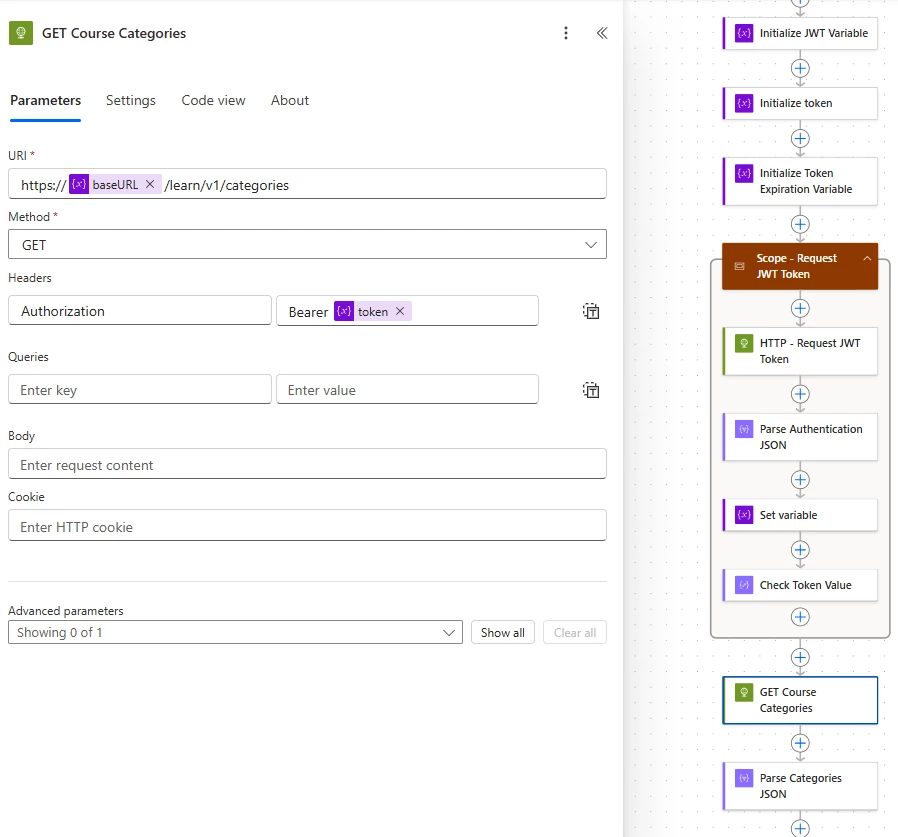The width and height of the screenshot is (898, 837).
Task: Click the add-step plus below Initialize token
Action: tap(800, 138)
